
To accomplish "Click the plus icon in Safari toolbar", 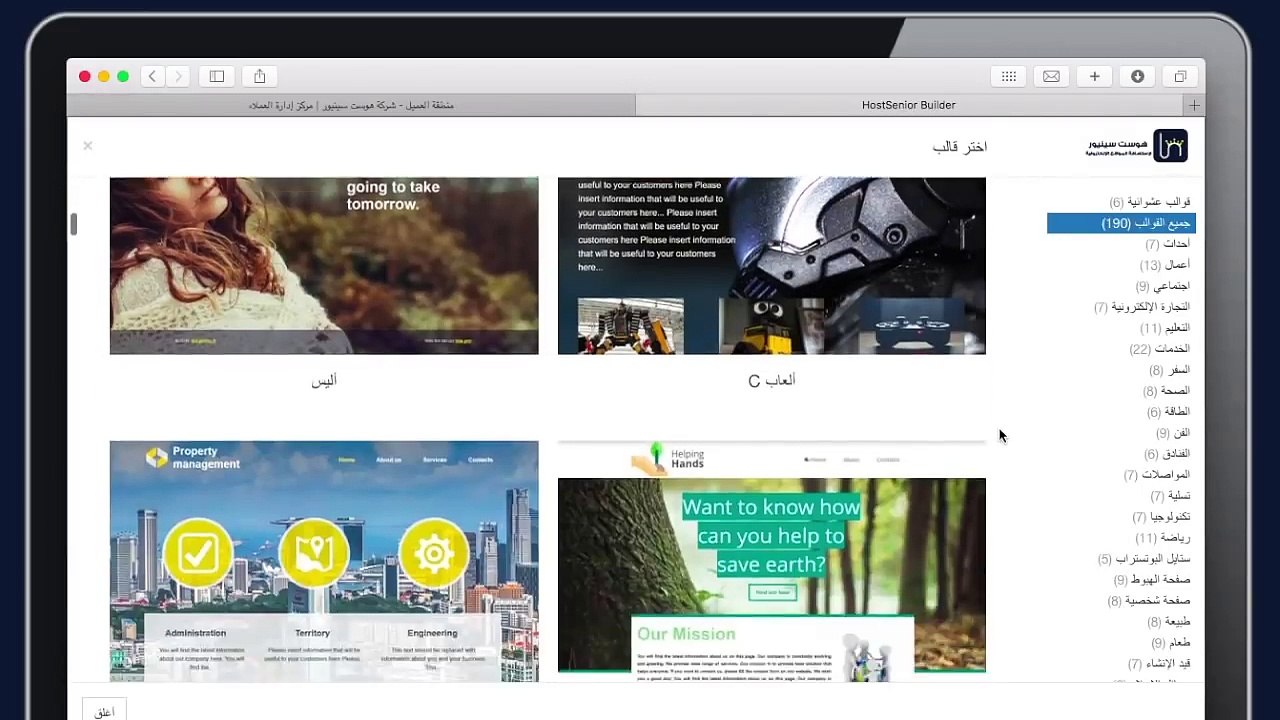I will coord(1095,76).
